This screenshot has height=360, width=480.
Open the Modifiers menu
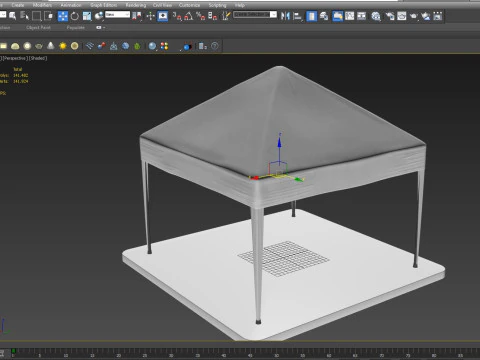click(x=42, y=5)
